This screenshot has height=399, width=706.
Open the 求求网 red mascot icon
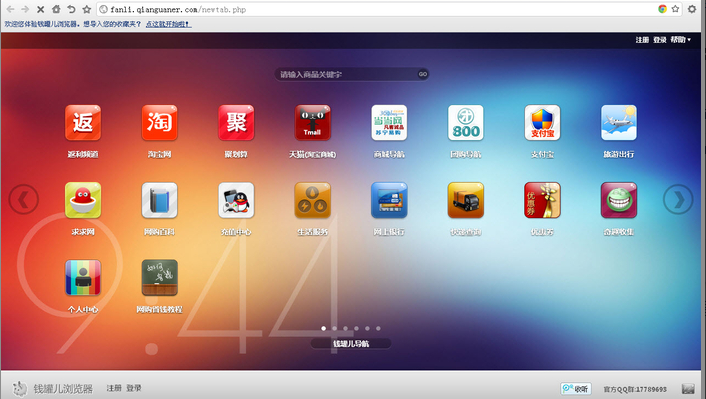[x=83, y=200]
